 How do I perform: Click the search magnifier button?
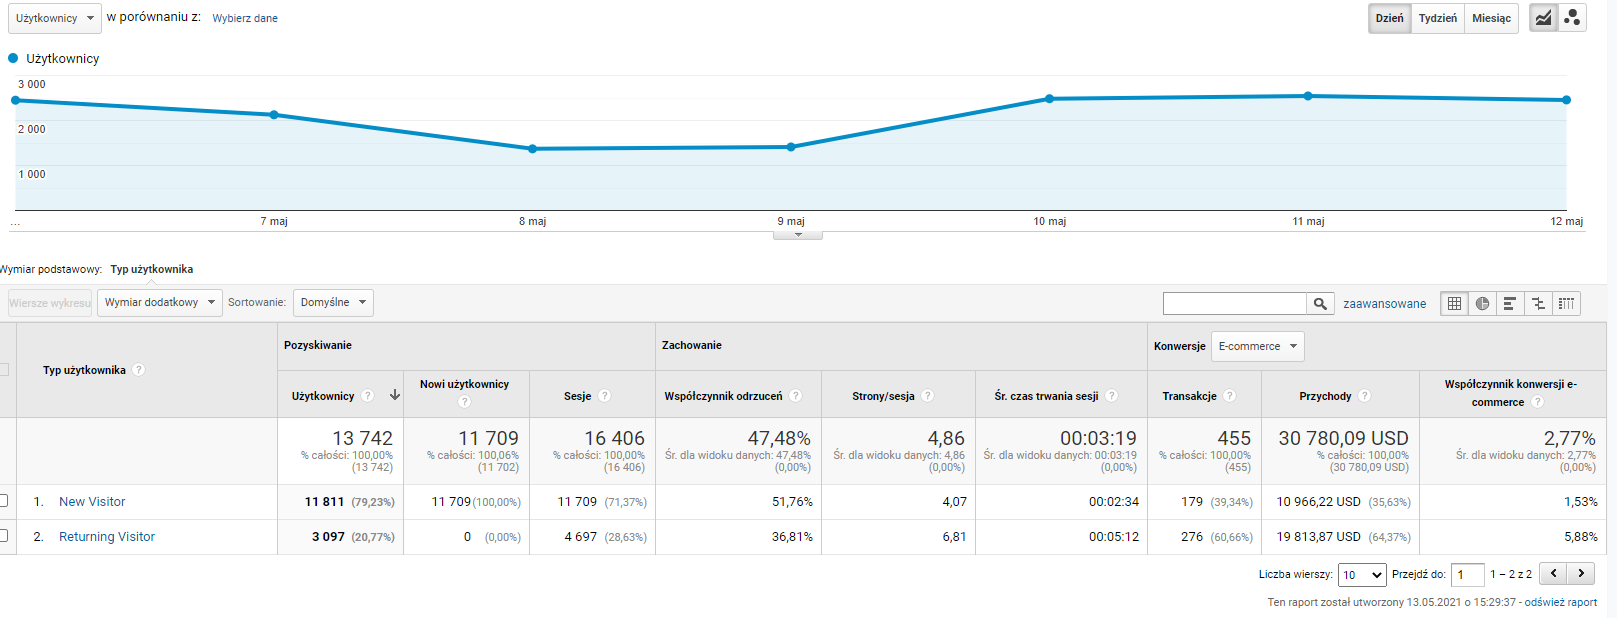coord(1320,303)
